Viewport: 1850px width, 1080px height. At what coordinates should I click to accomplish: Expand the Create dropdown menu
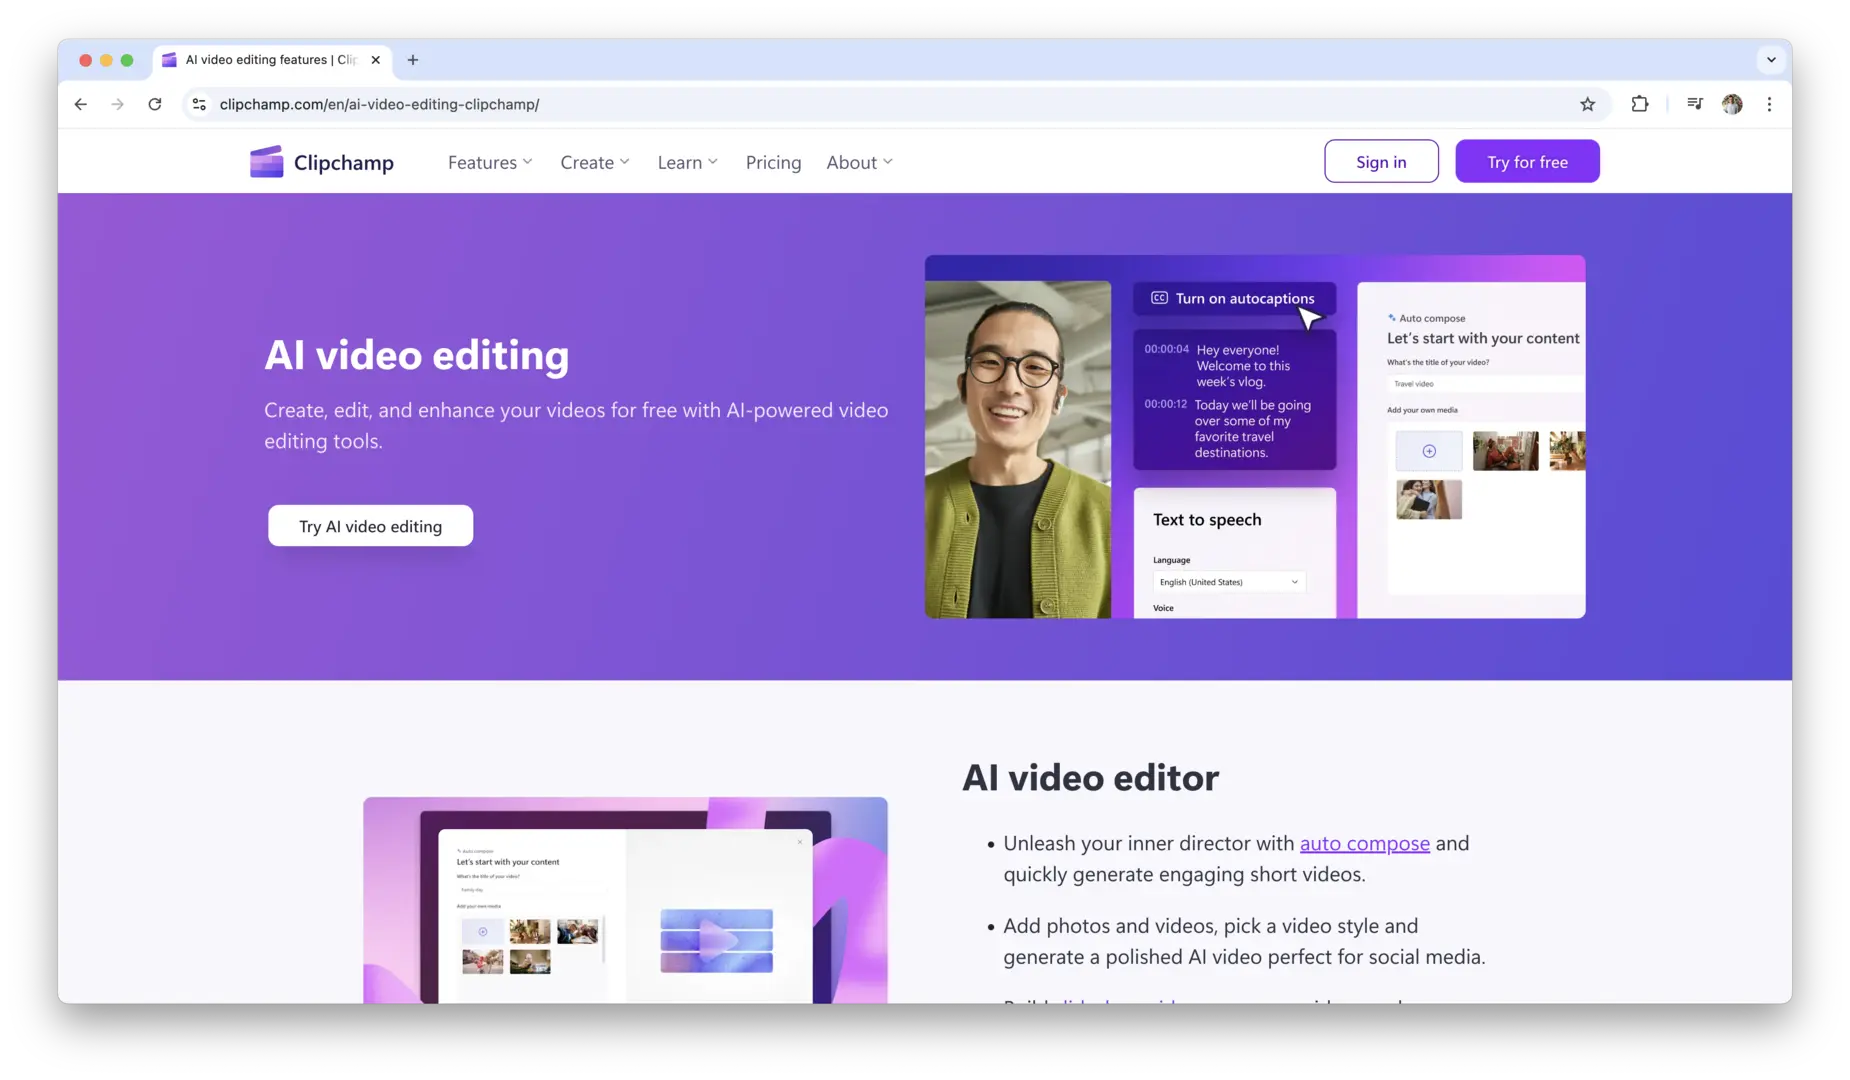[x=595, y=162]
